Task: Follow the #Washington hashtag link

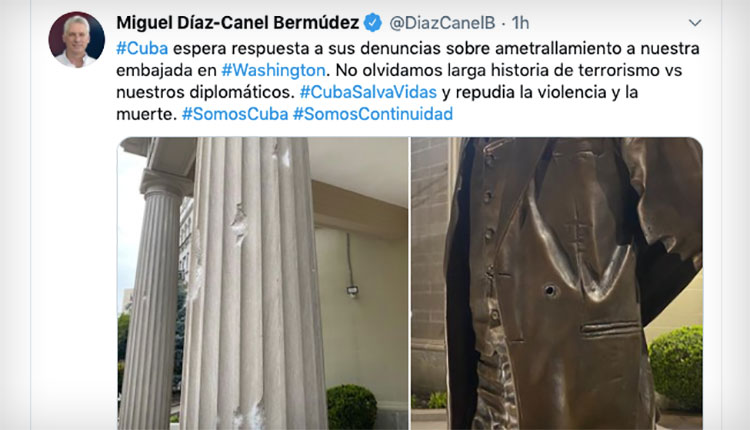Action: click(273, 70)
